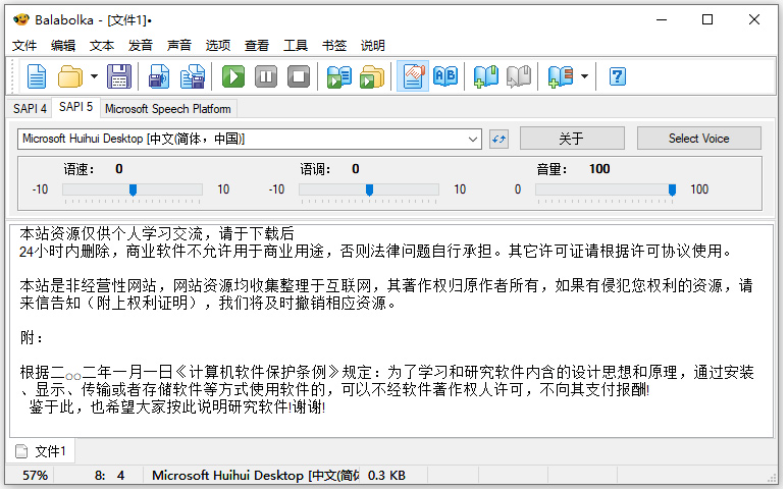The width and height of the screenshot is (783, 489).
Task: Switch to Microsoft Speech Platform tab
Action: point(167,108)
